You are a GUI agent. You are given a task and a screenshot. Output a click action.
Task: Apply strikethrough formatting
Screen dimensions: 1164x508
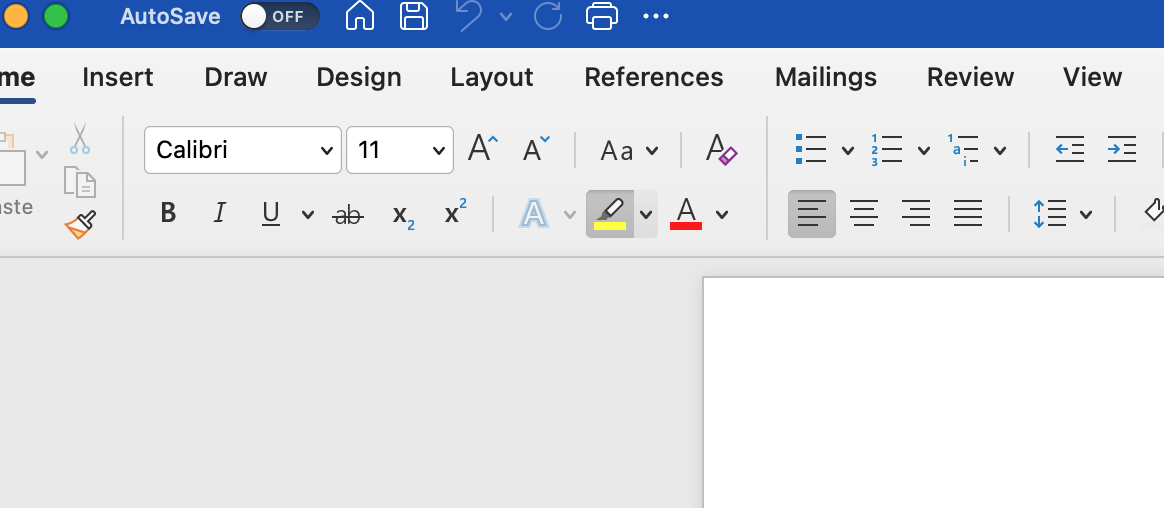[348, 213]
